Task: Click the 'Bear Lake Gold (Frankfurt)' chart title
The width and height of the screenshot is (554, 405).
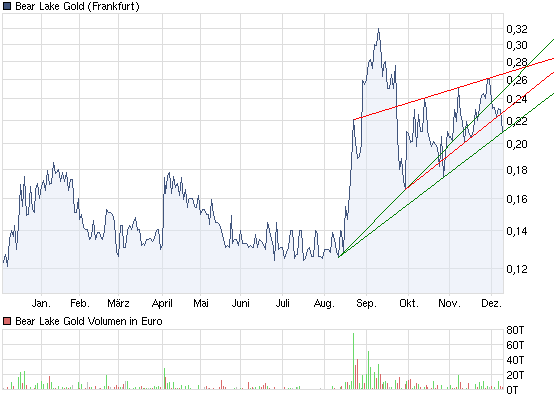Action: pos(77,6)
